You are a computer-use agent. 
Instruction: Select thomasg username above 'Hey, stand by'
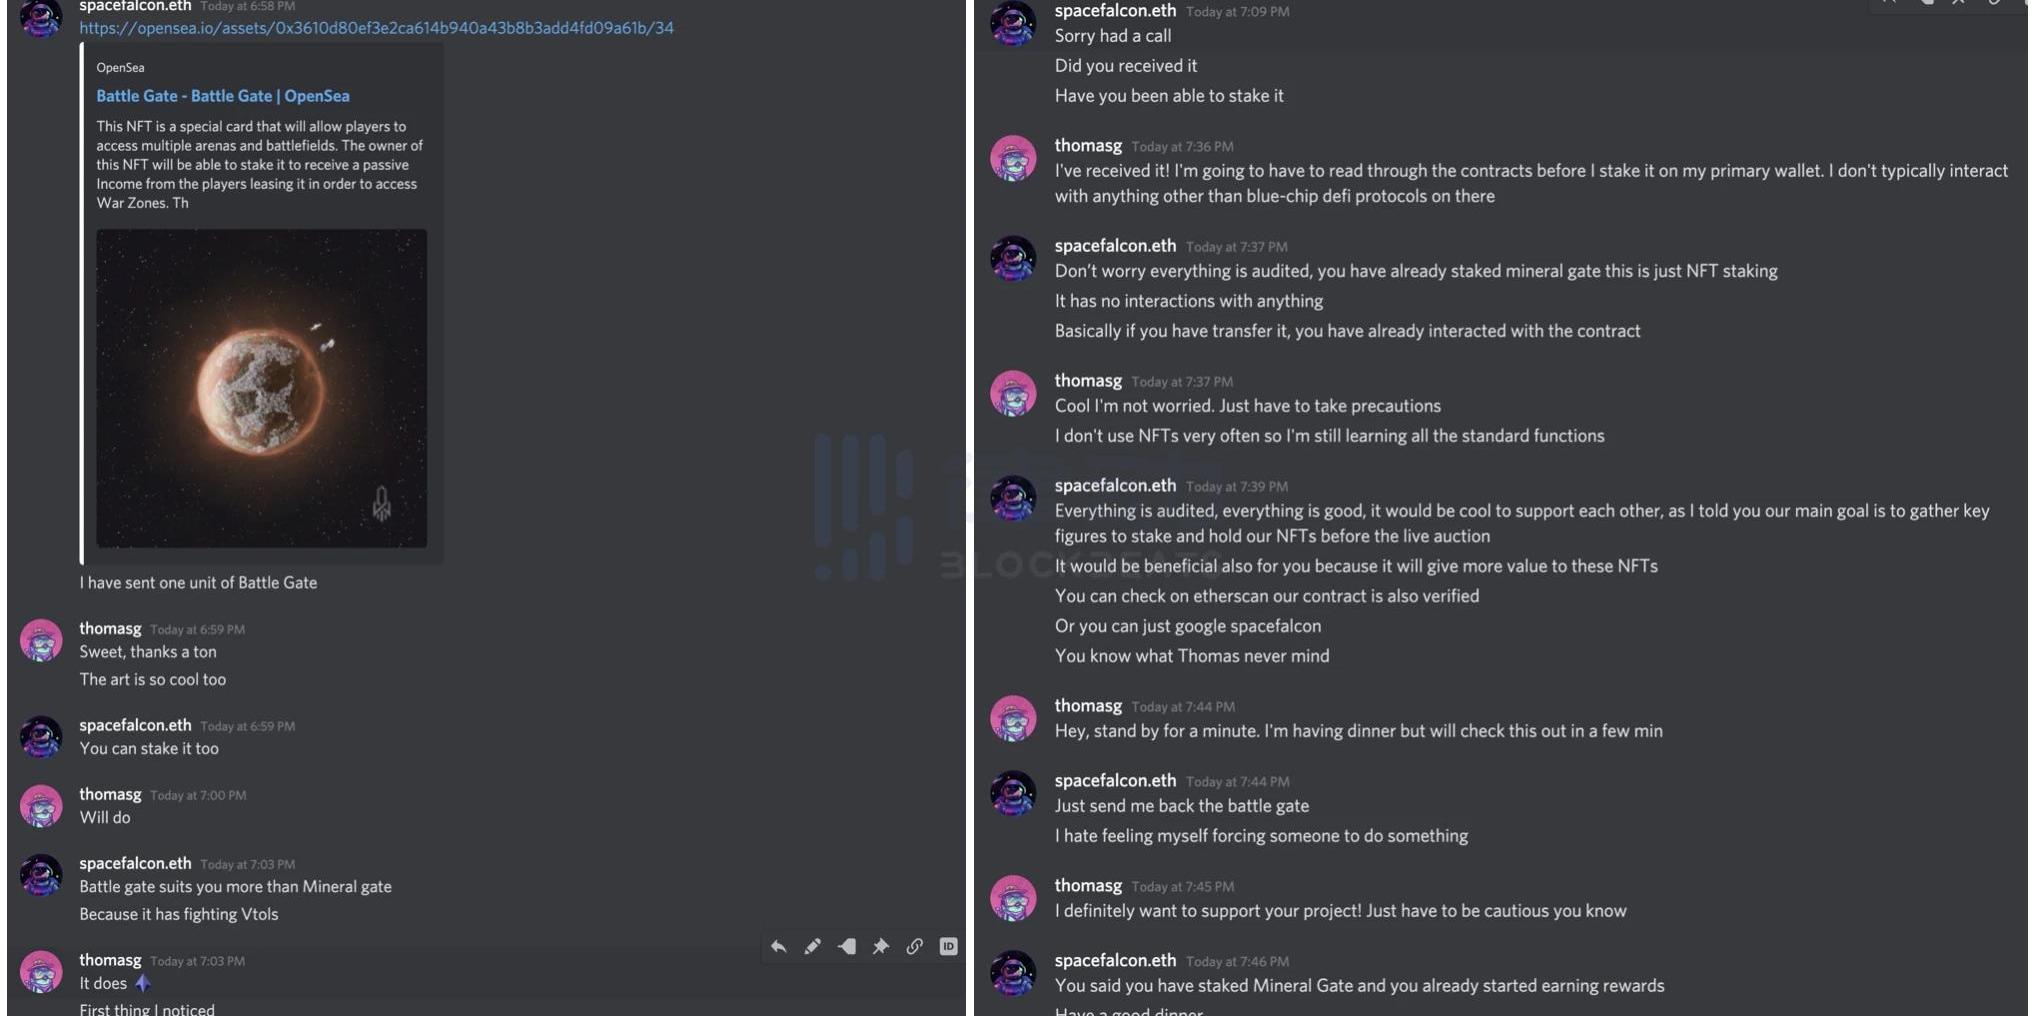tap(1088, 706)
